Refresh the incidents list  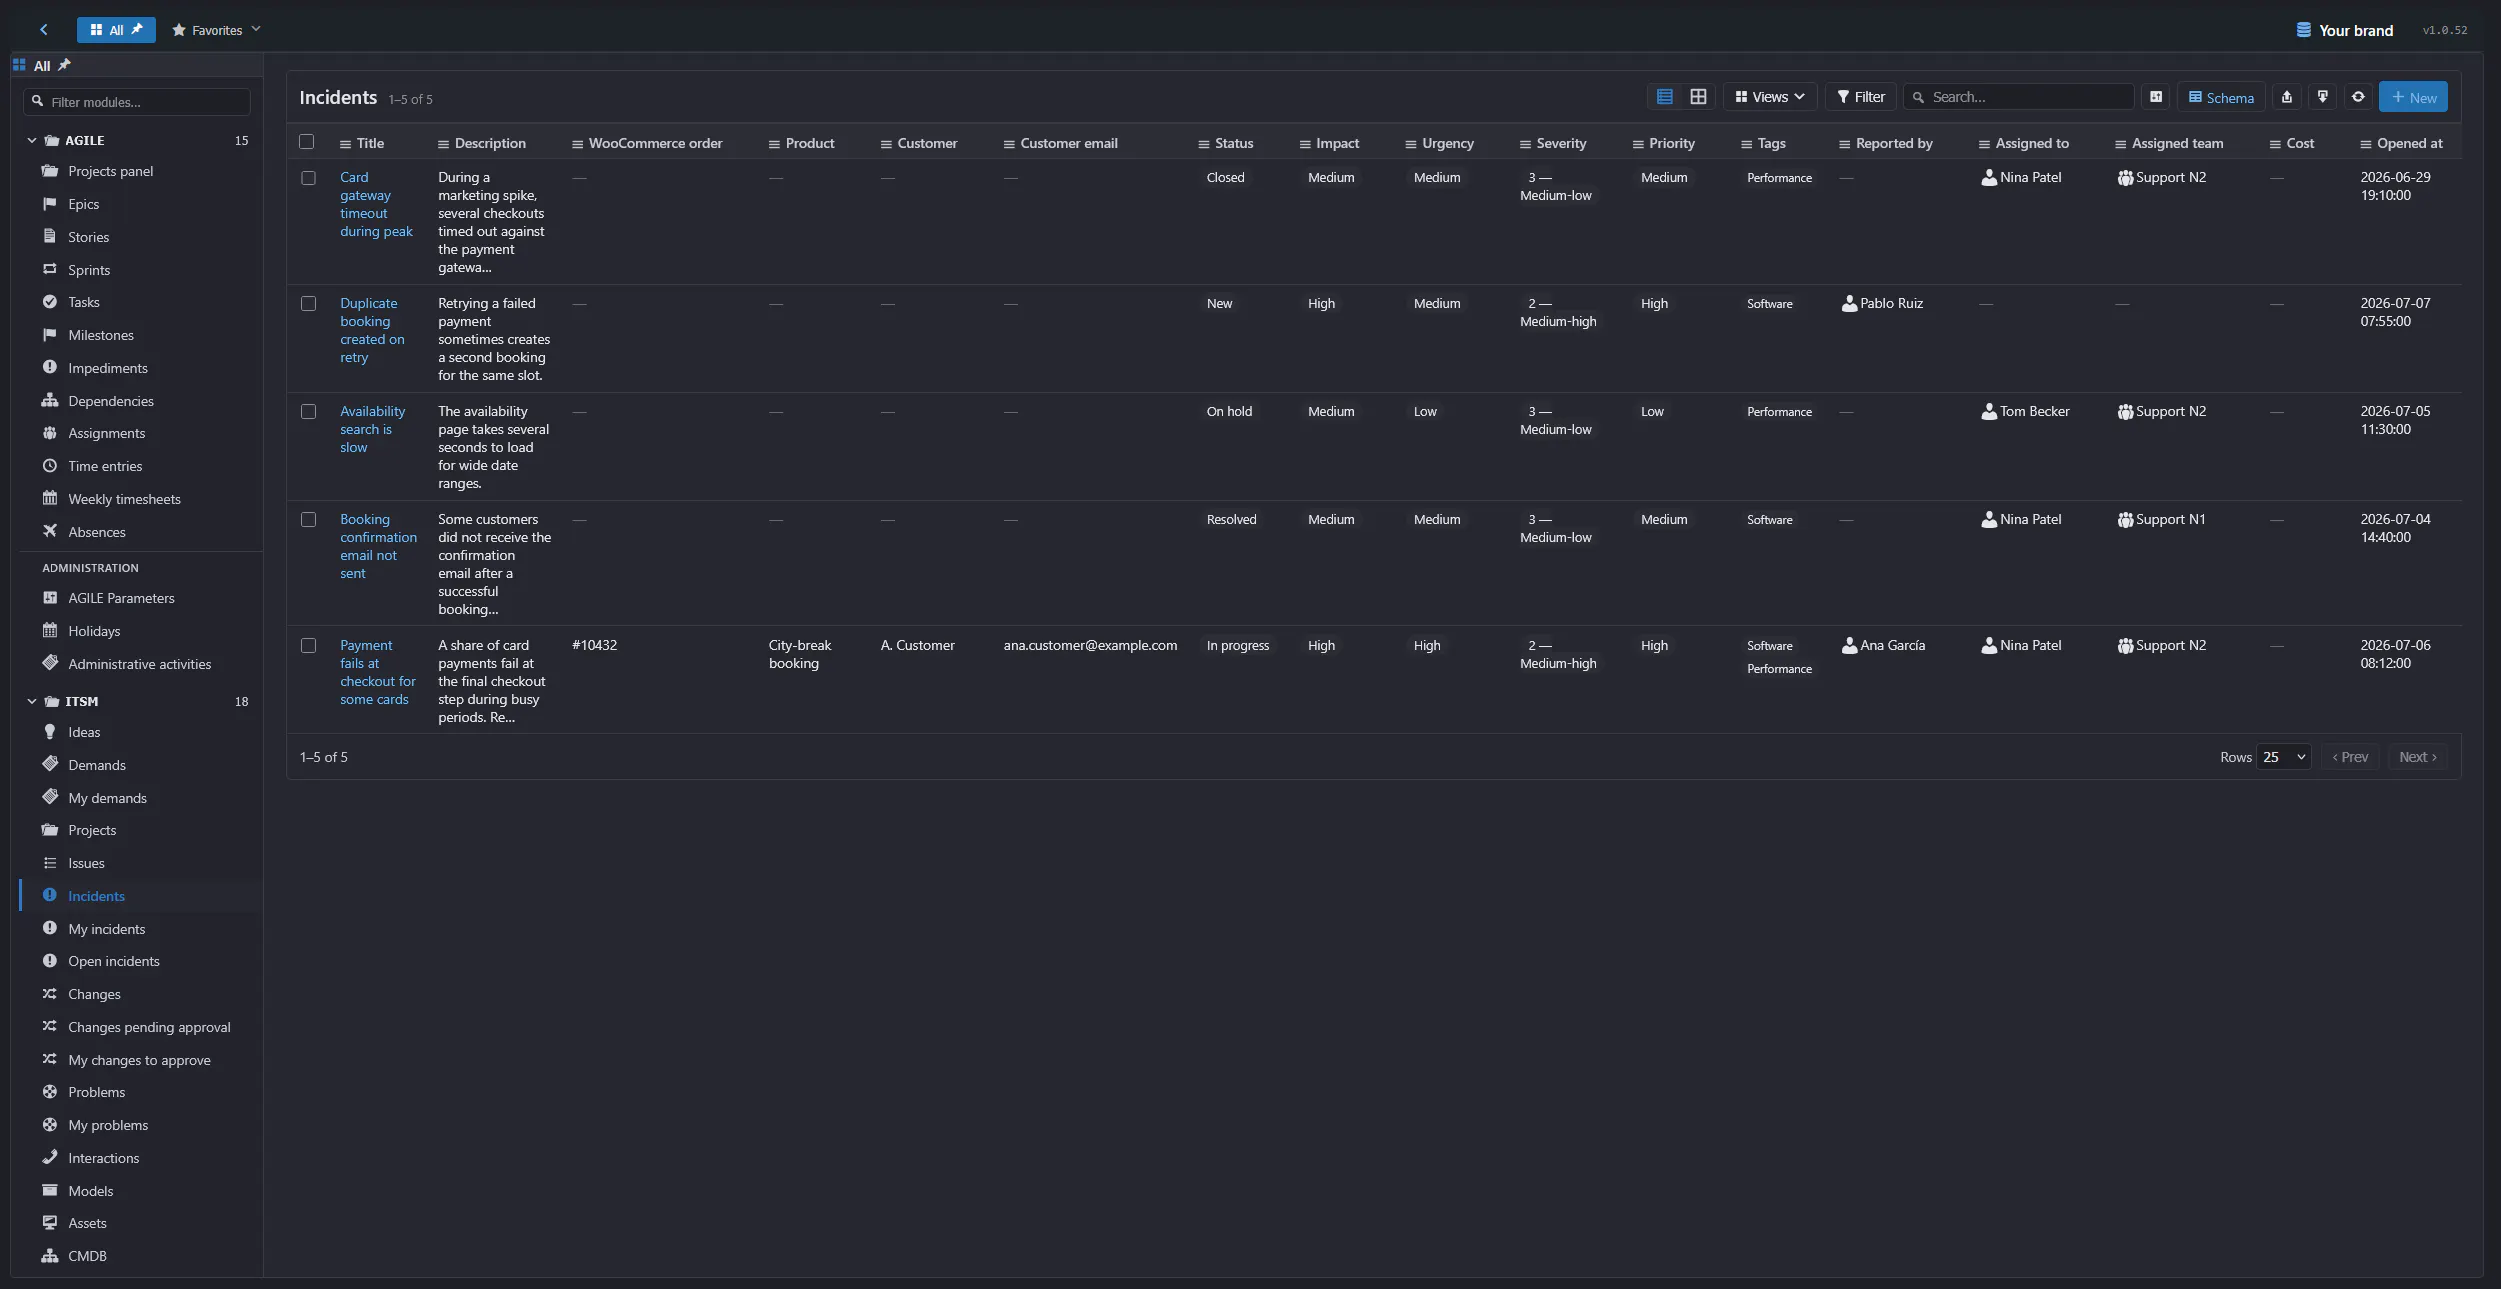(x=2358, y=97)
